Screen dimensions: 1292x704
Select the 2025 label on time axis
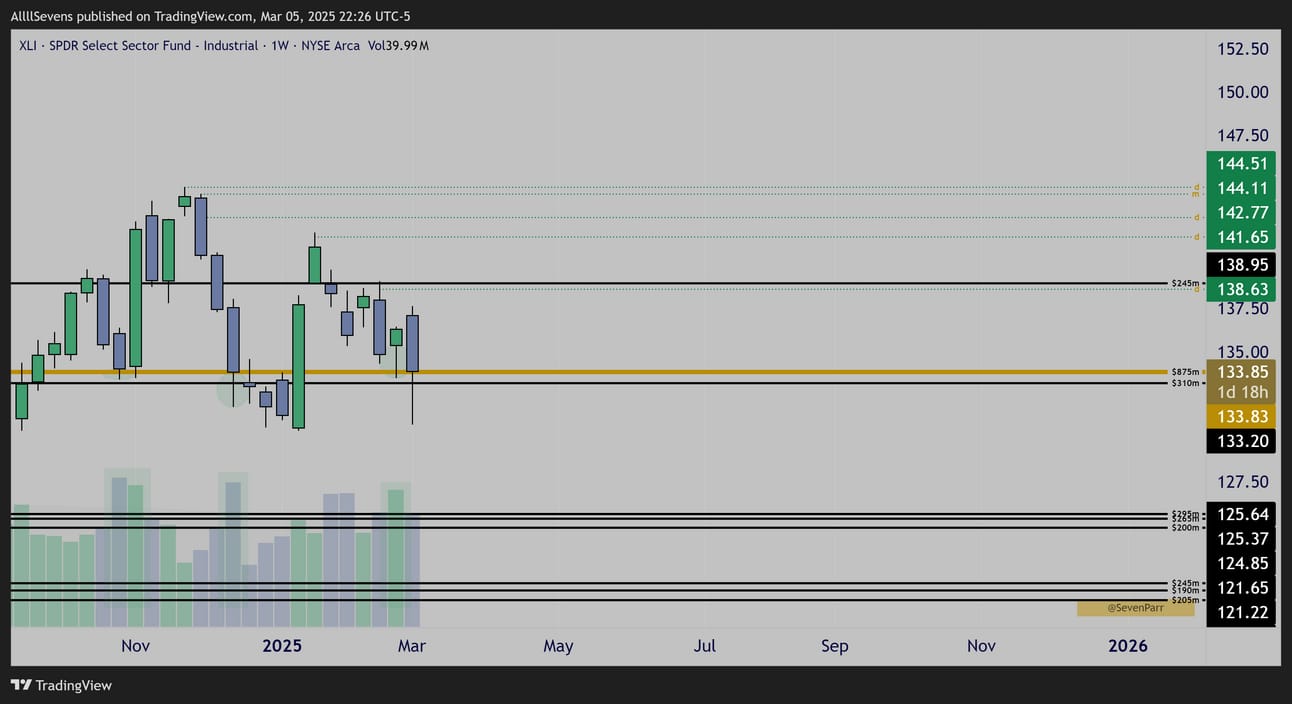(282, 646)
